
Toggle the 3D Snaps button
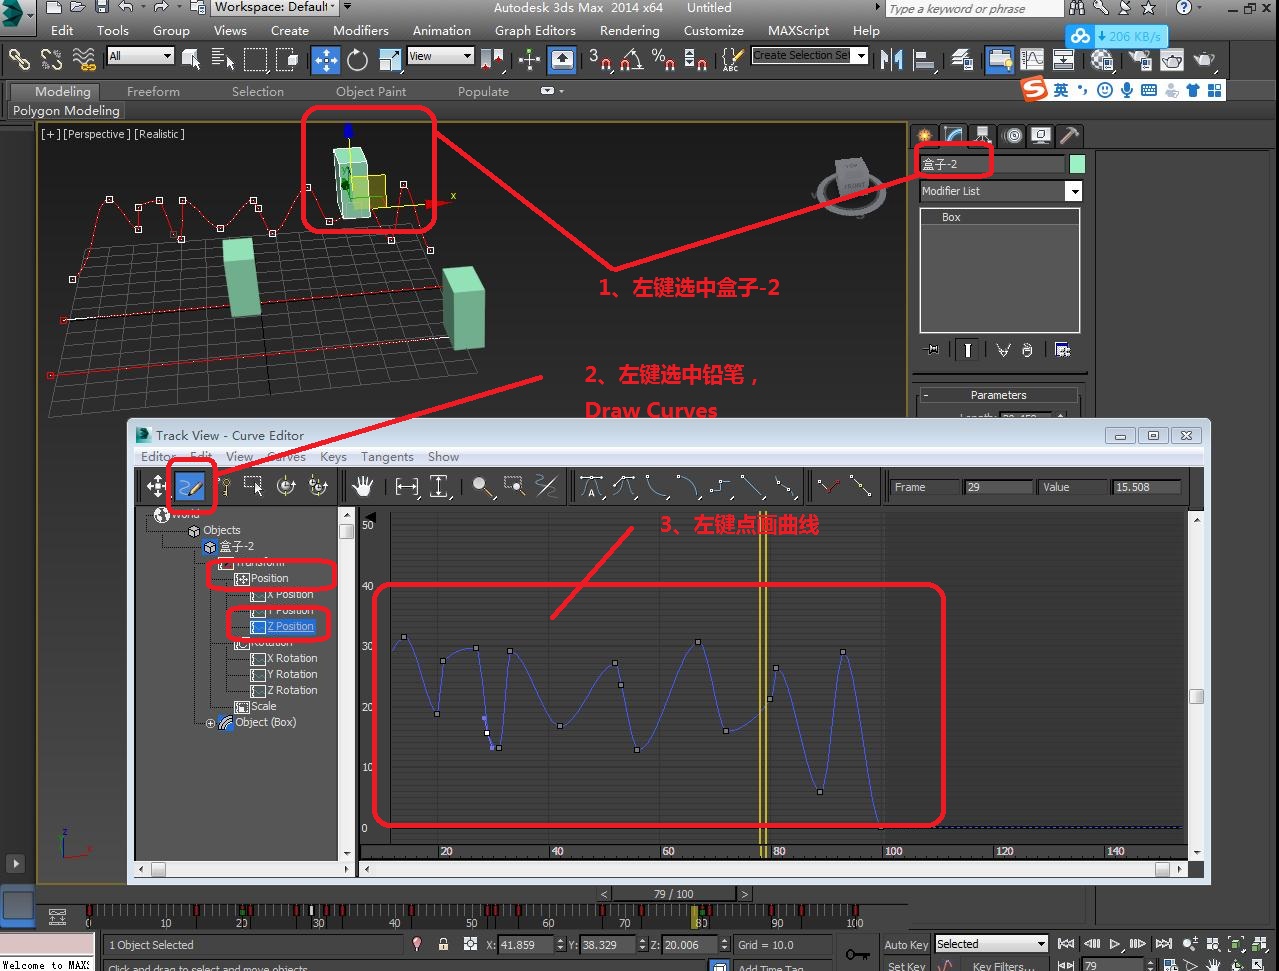coord(599,60)
